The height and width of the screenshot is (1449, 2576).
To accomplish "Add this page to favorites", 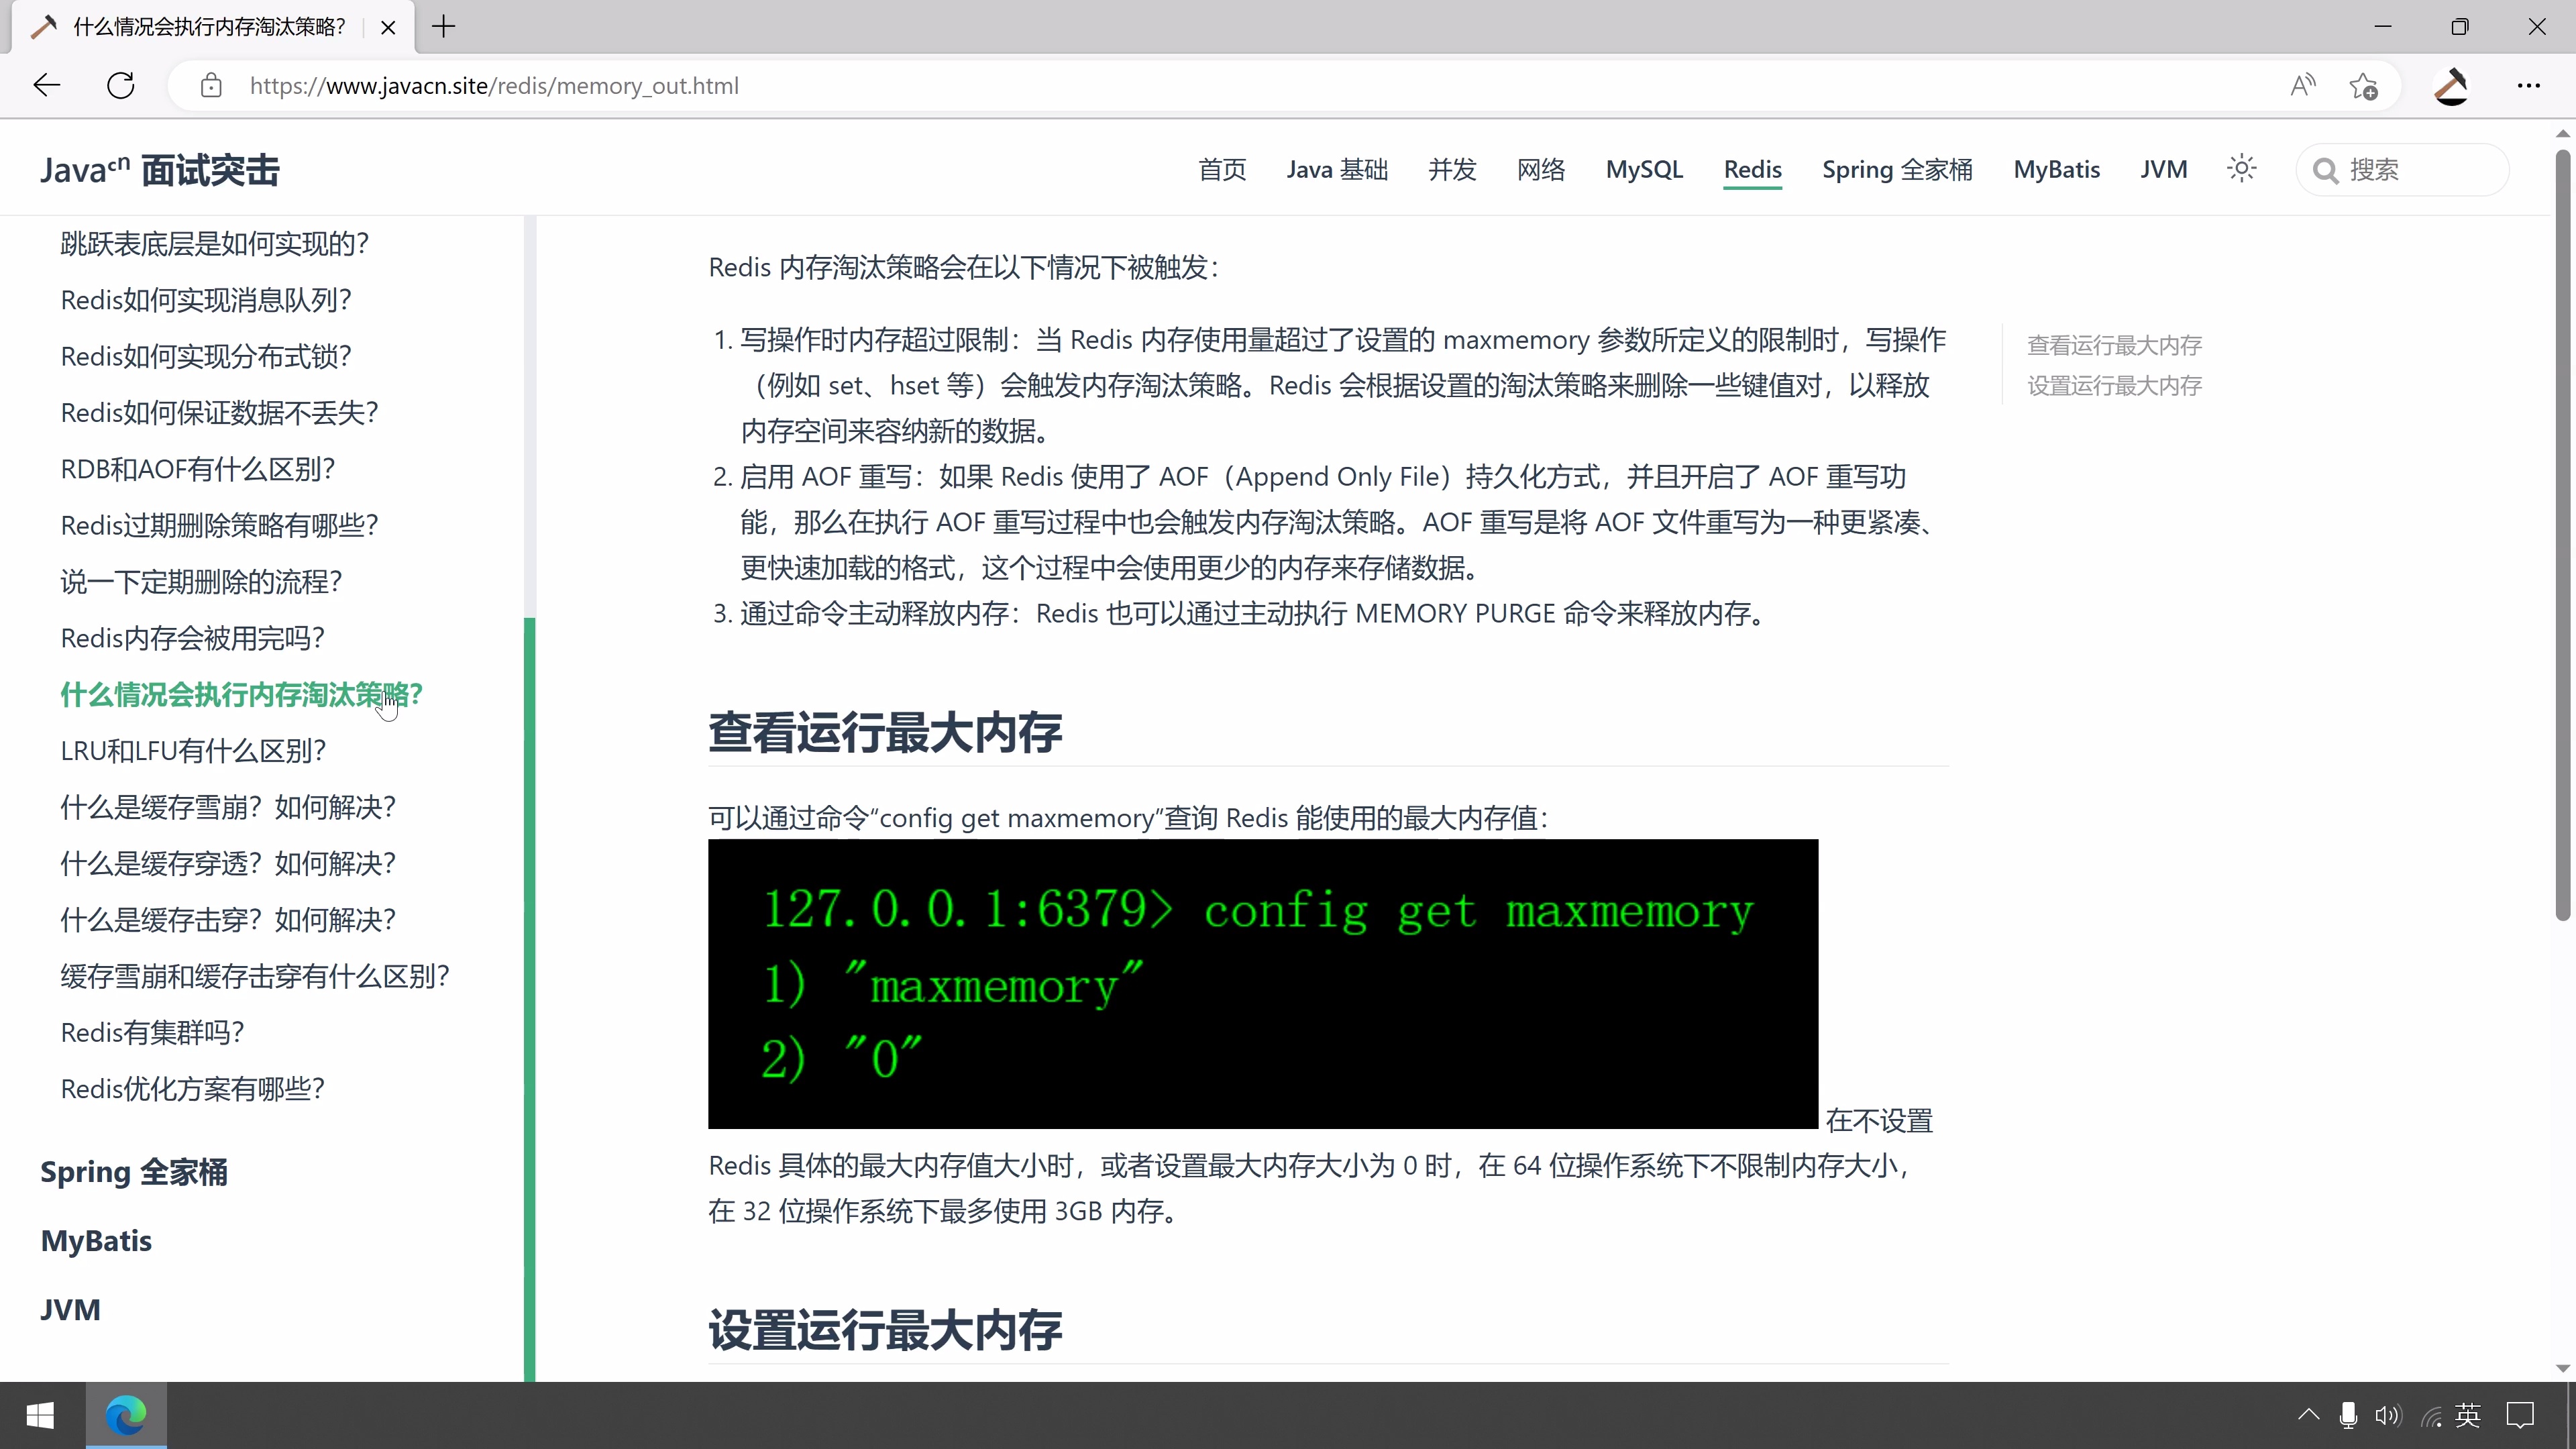I will (x=2364, y=85).
